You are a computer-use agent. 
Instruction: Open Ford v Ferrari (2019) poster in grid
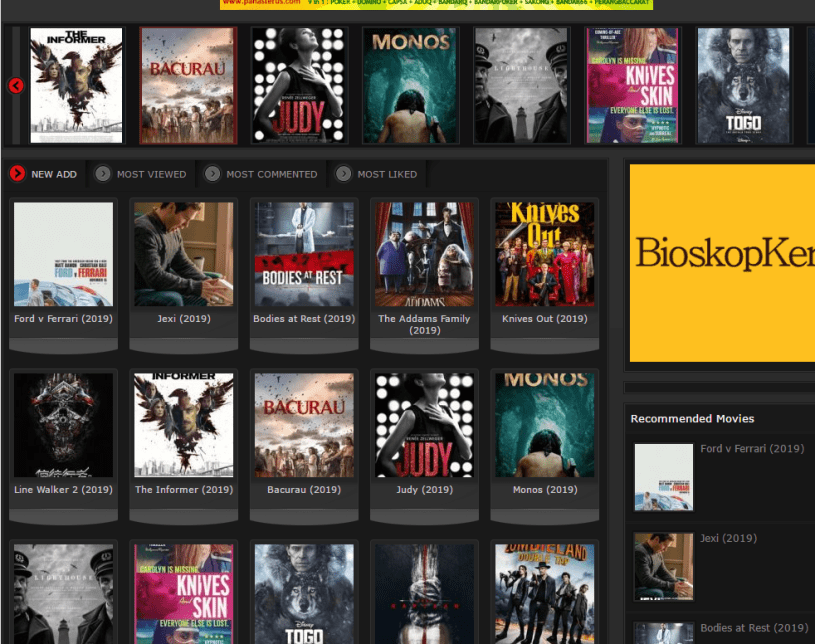tap(63, 254)
